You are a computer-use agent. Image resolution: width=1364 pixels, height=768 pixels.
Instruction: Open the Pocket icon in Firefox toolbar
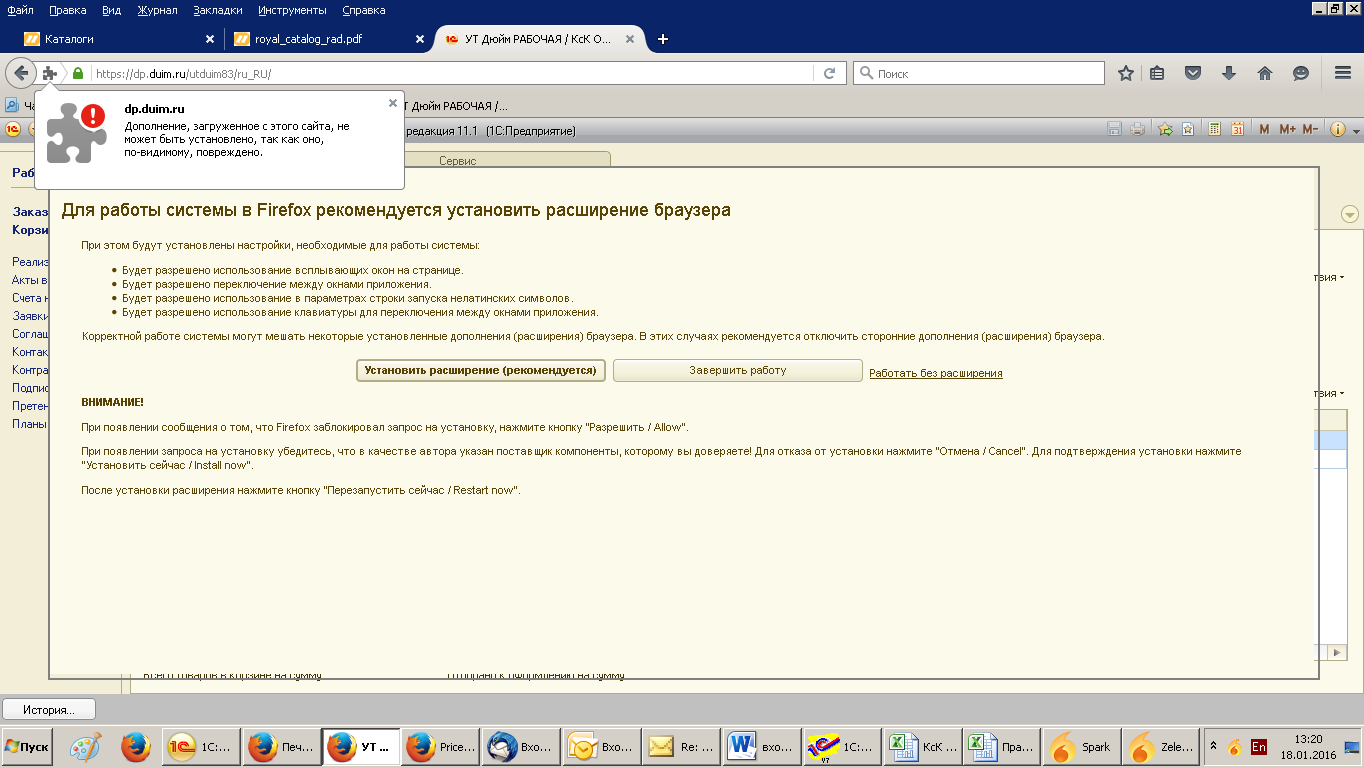[1193, 73]
